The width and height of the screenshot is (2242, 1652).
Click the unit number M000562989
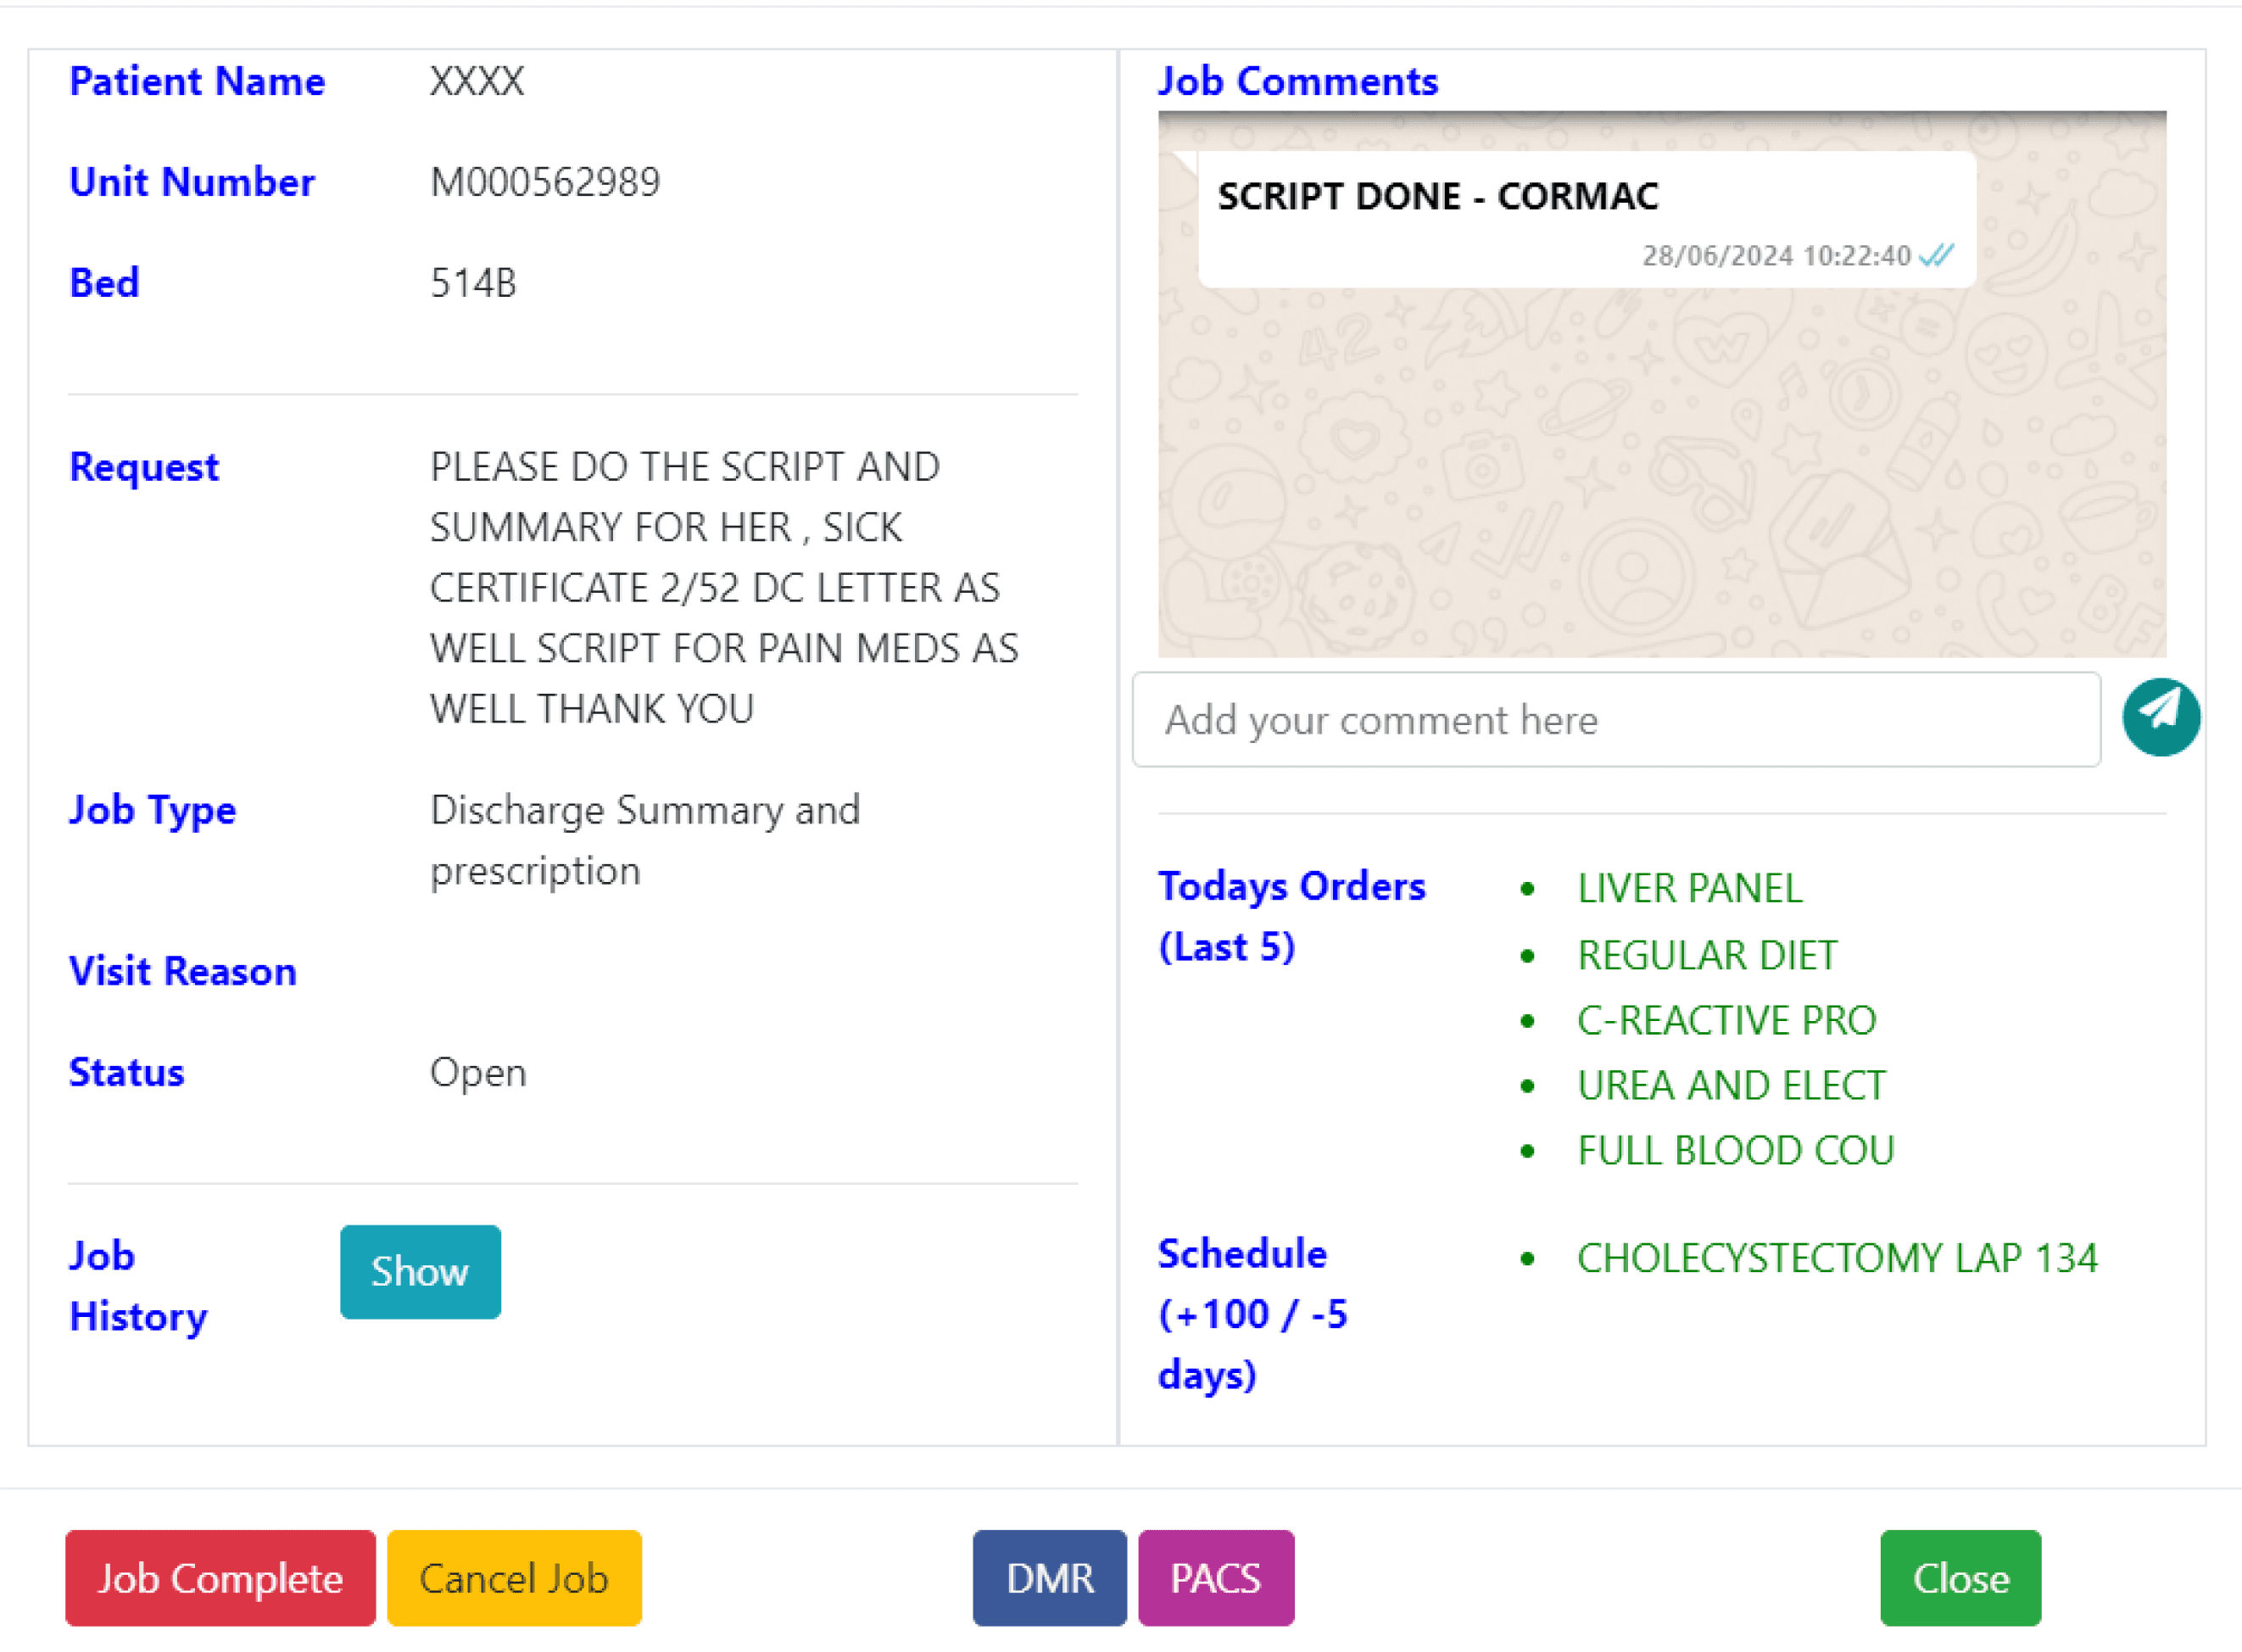545,182
